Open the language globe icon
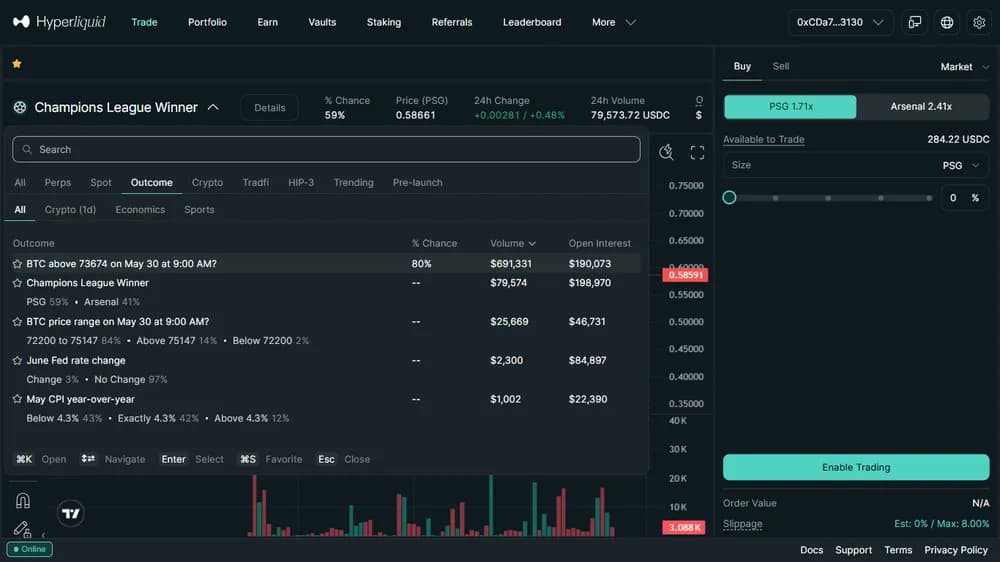1000x562 pixels. (947, 22)
